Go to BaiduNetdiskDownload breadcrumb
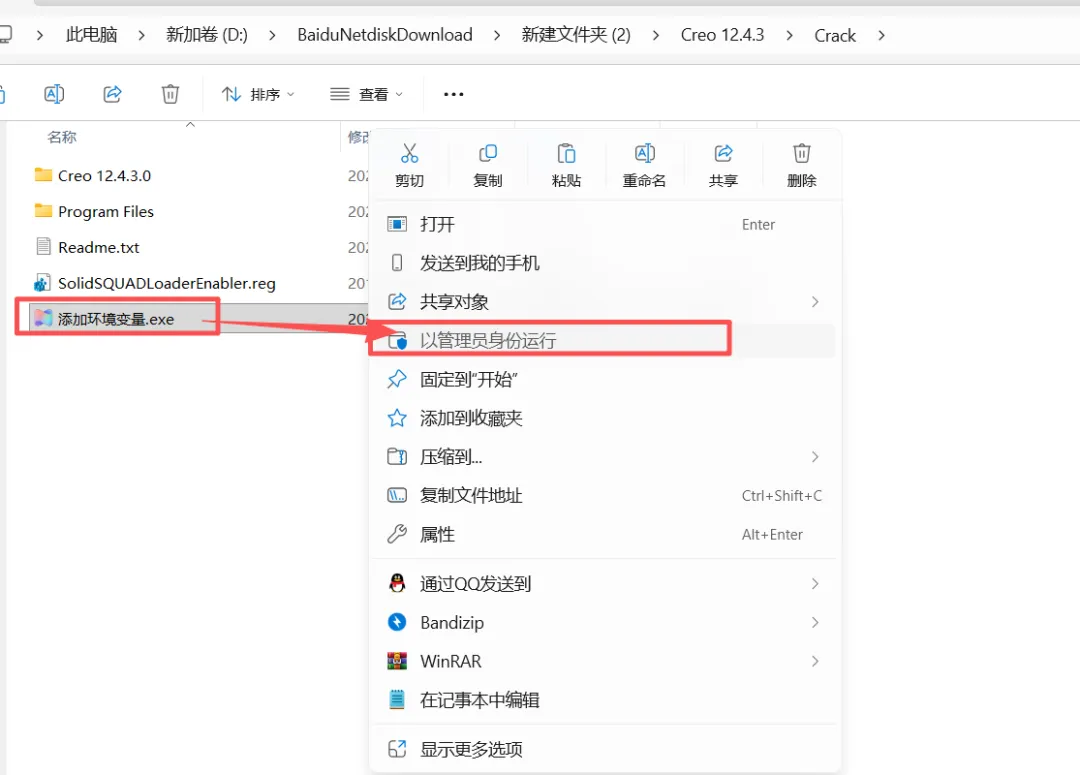This screenshot has height=775, width=1080. tap(384, 35)
